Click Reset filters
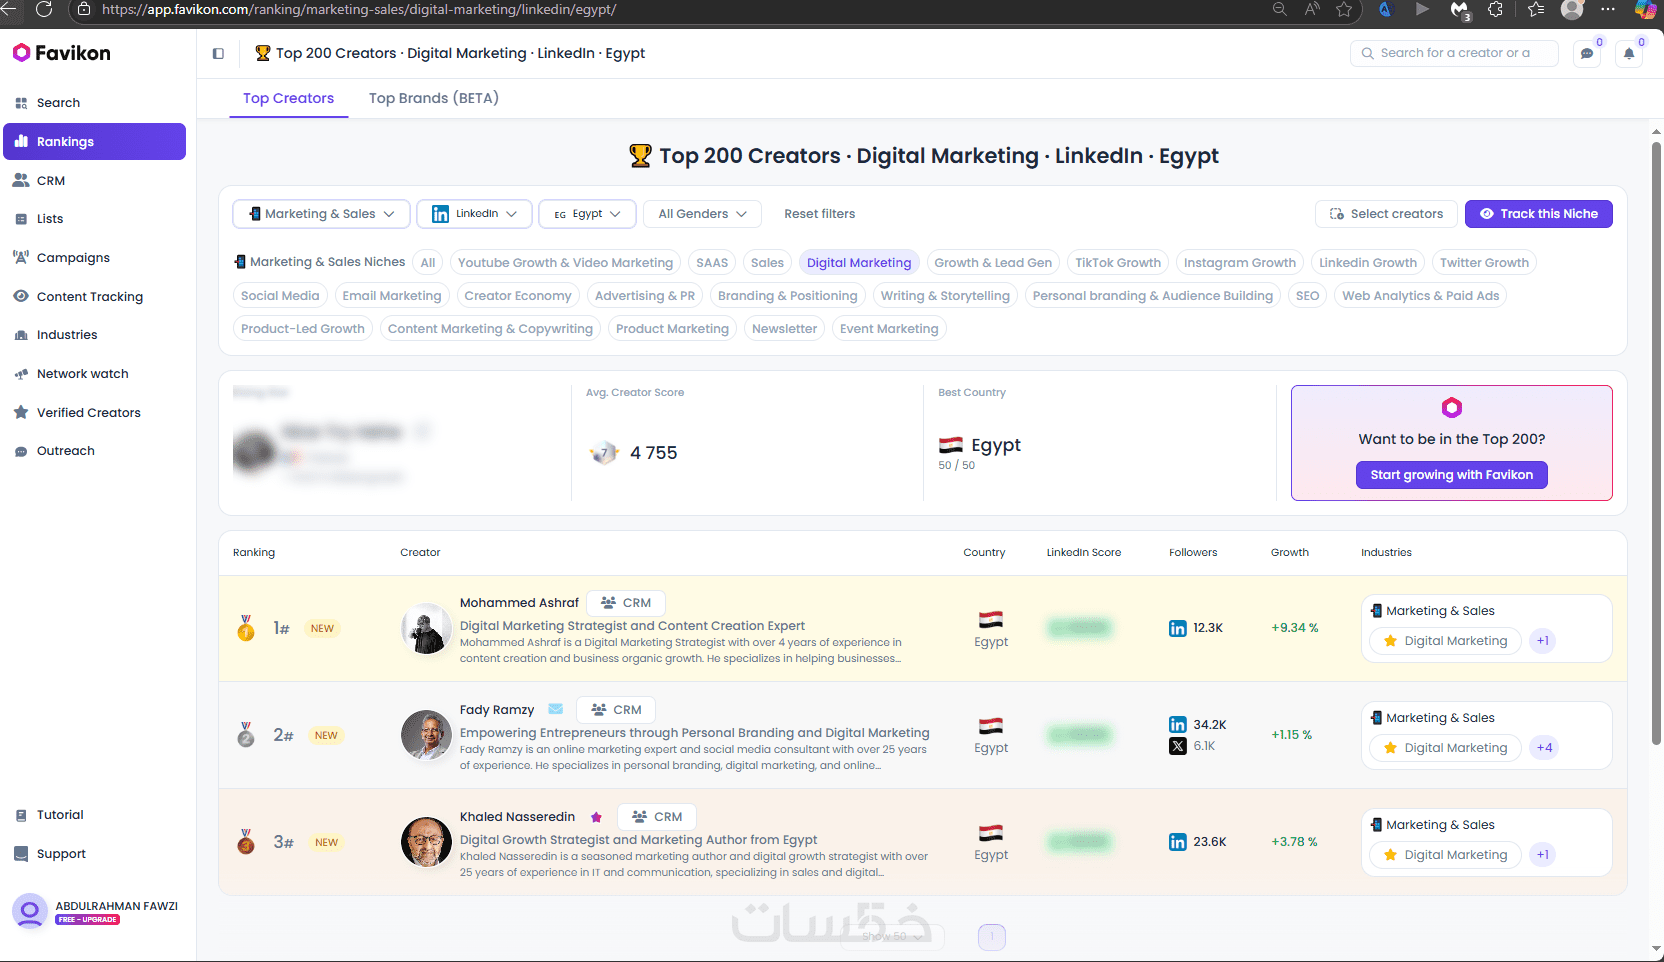1664x962 pixels. point(820,214)
